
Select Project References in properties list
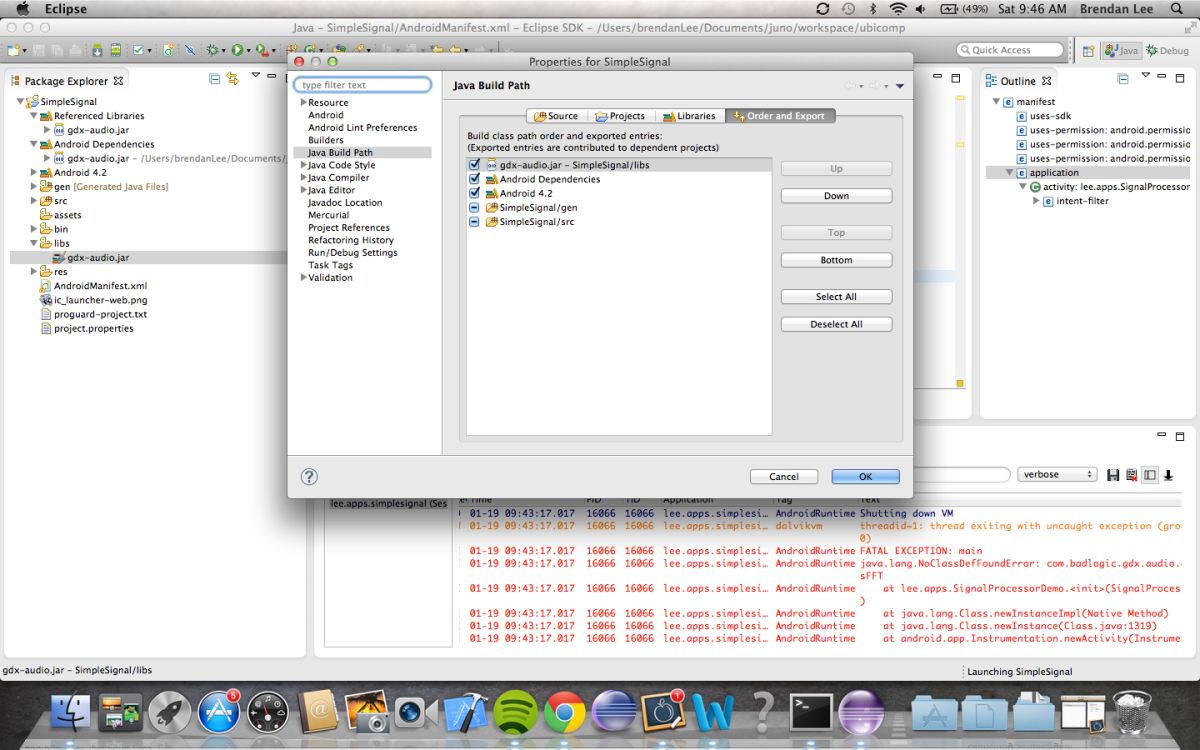pos(349,227)
